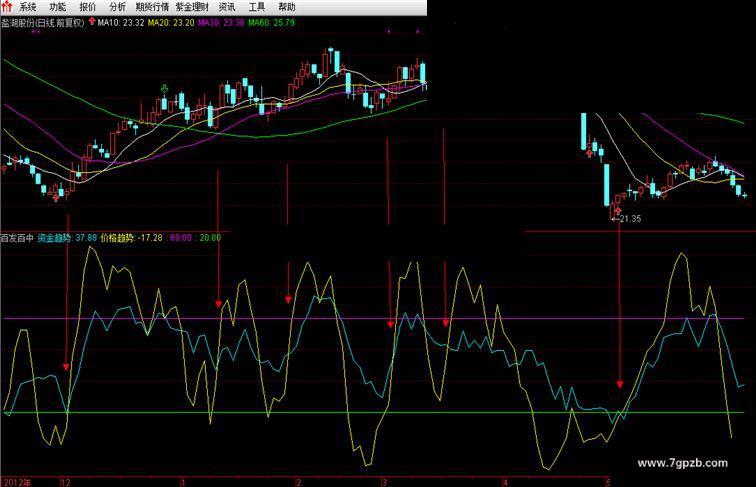756x487 pixels.
Task: Click the month 2 marker on time axis
Action: pos(298,482)
